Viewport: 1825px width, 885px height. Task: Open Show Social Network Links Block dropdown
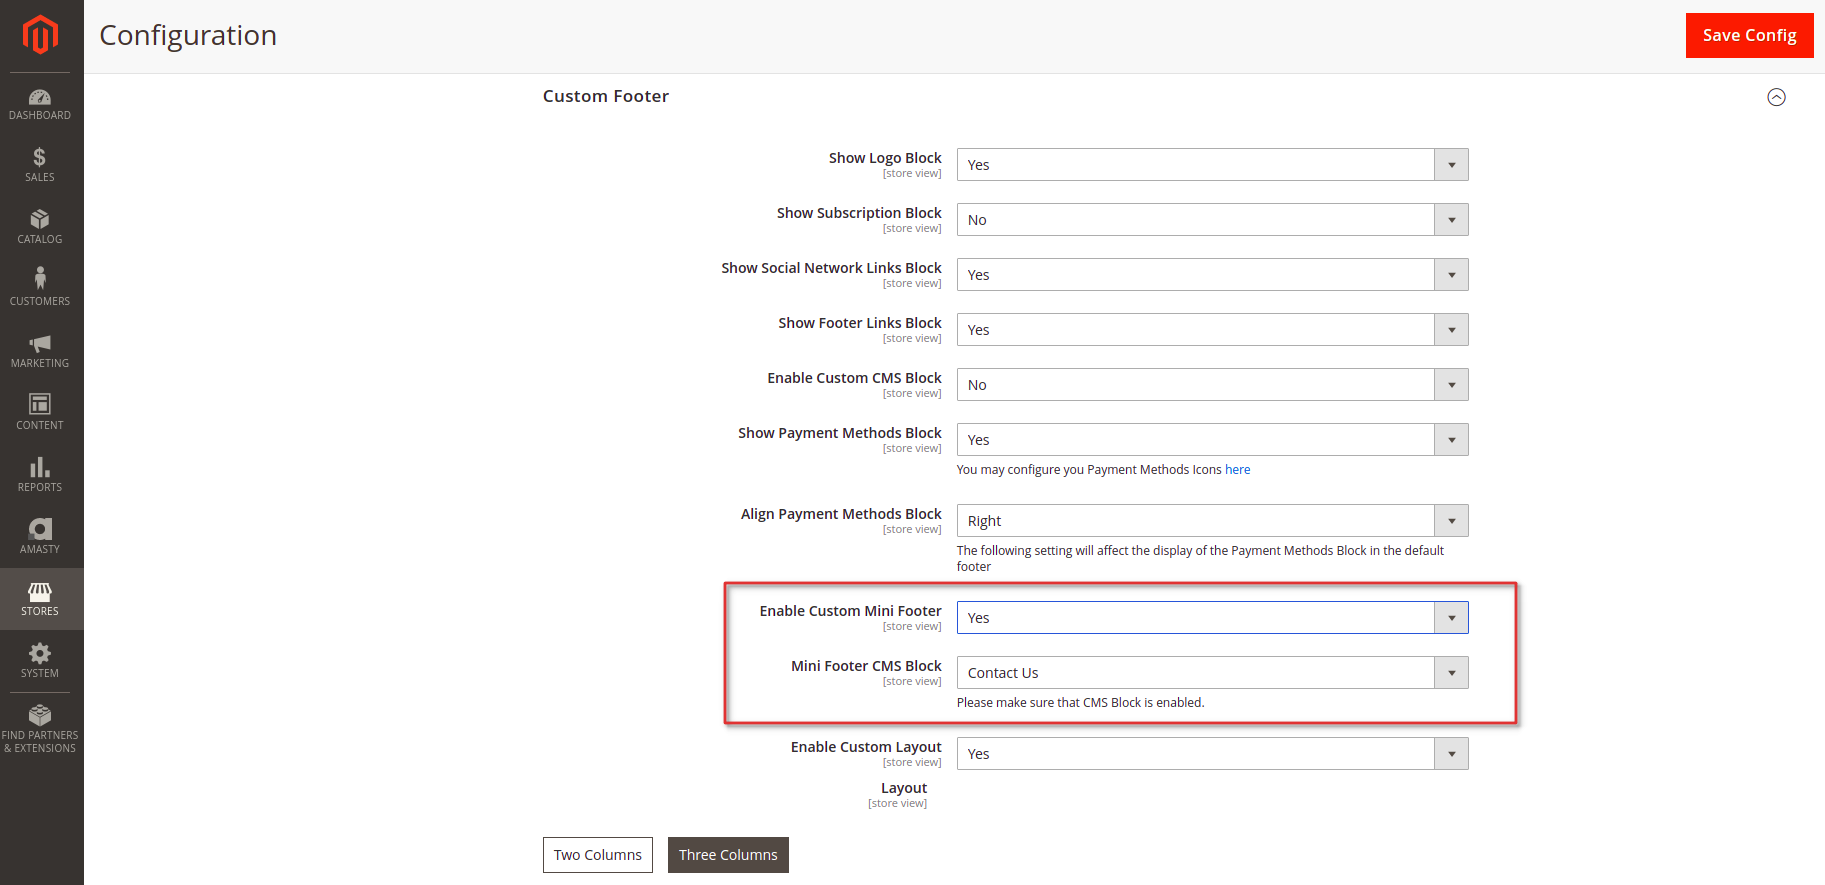(1212, 275)
